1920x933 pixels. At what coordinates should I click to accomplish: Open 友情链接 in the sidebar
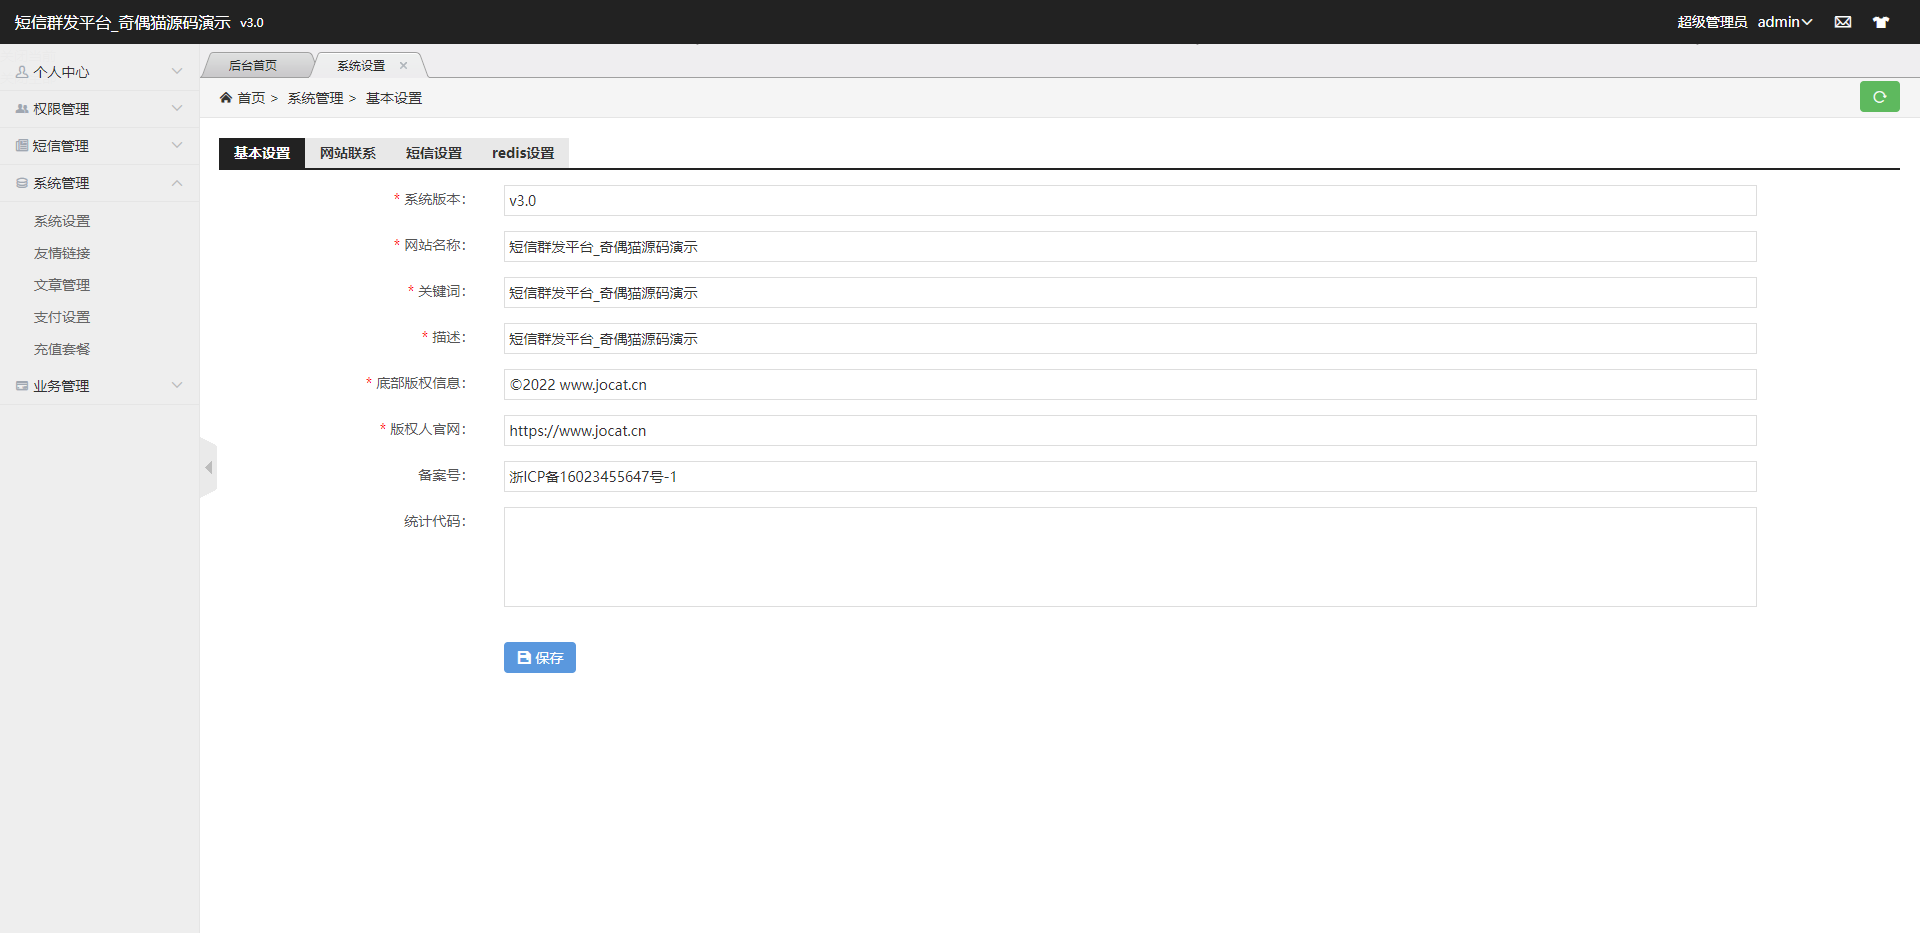tap(62, 253)
